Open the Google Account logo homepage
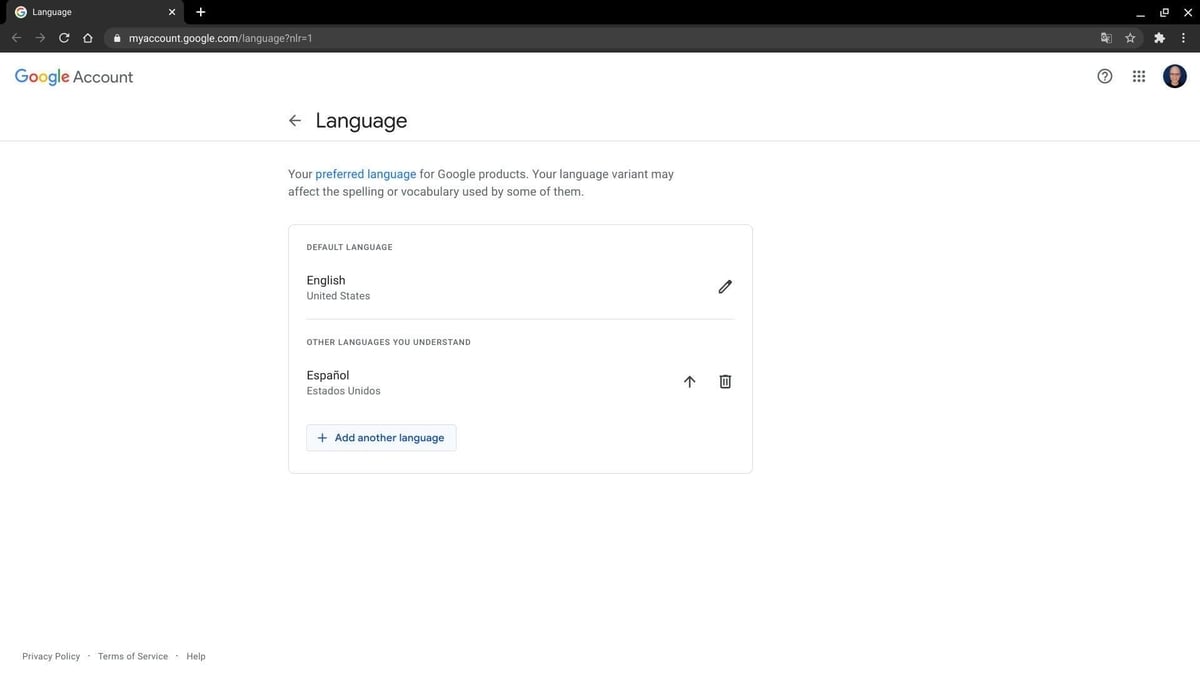This screenshot has width=1200, height=675. 73,76
